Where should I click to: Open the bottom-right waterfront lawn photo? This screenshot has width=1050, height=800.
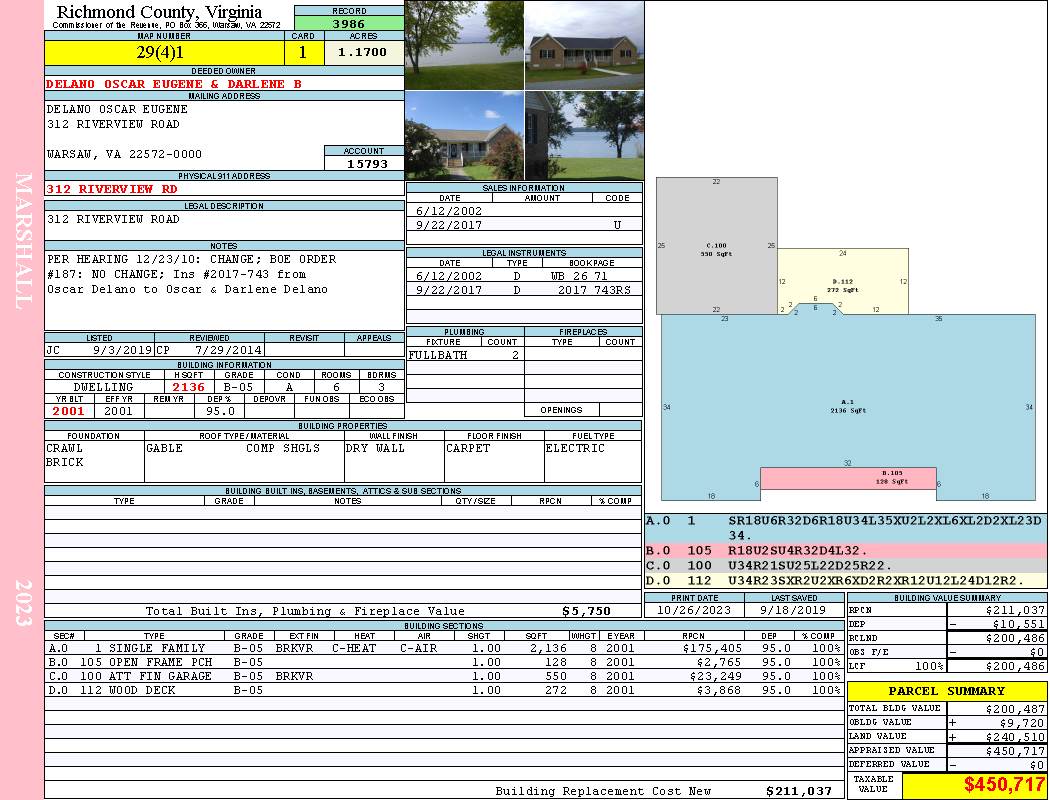[584, 136]
